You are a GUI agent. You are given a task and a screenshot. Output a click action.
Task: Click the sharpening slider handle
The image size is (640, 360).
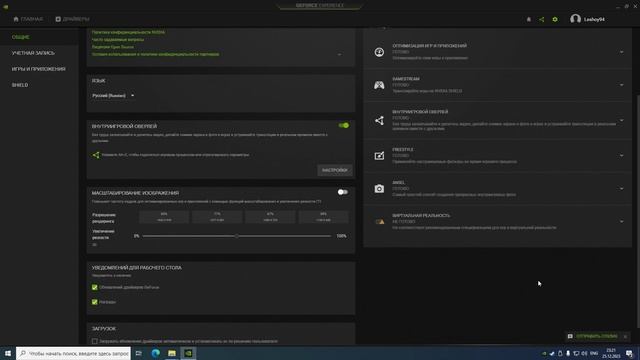point(237,236)
